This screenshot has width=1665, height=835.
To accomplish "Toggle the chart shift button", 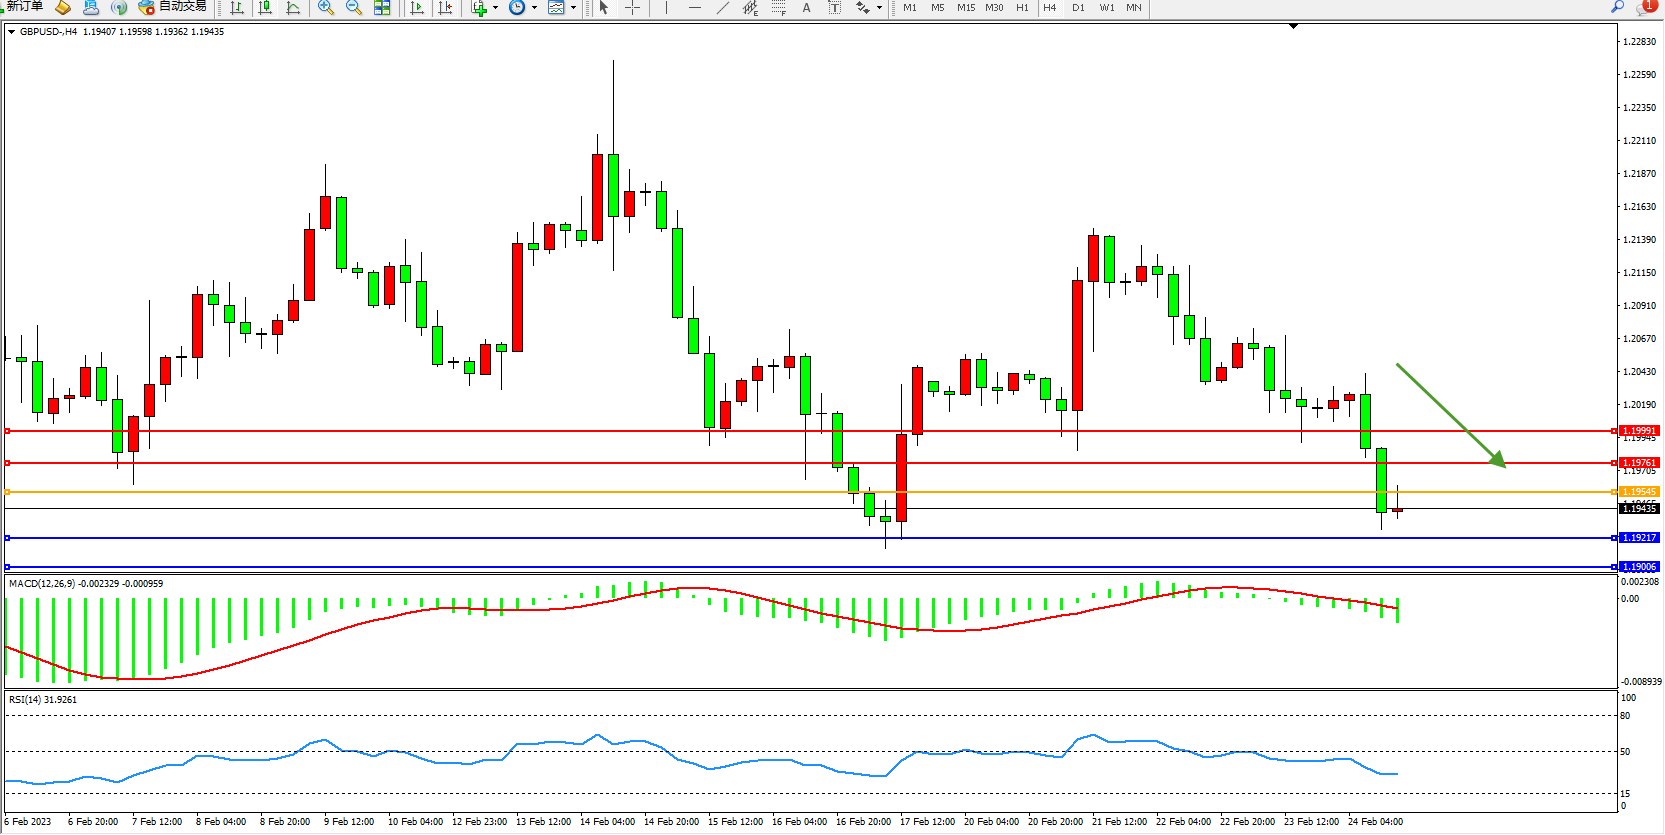I will click(445, 7).
